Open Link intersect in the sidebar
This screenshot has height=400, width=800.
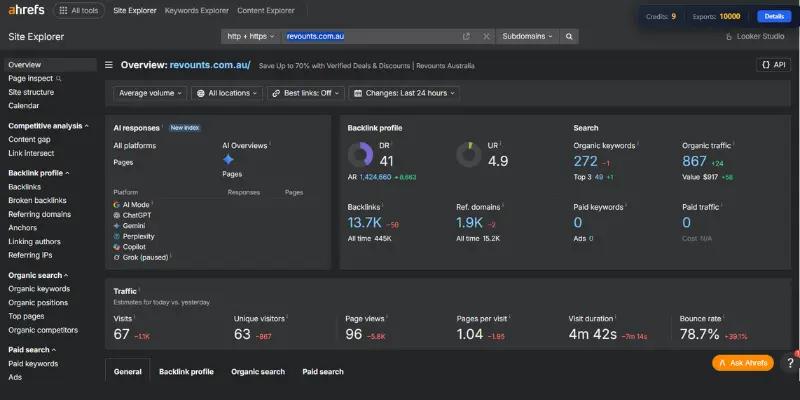coord(31,153)
